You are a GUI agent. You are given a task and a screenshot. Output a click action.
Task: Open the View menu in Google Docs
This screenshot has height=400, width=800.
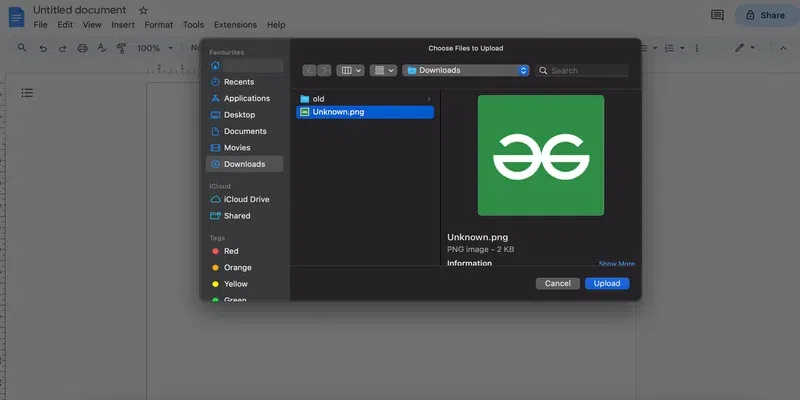tap(92, 24)
